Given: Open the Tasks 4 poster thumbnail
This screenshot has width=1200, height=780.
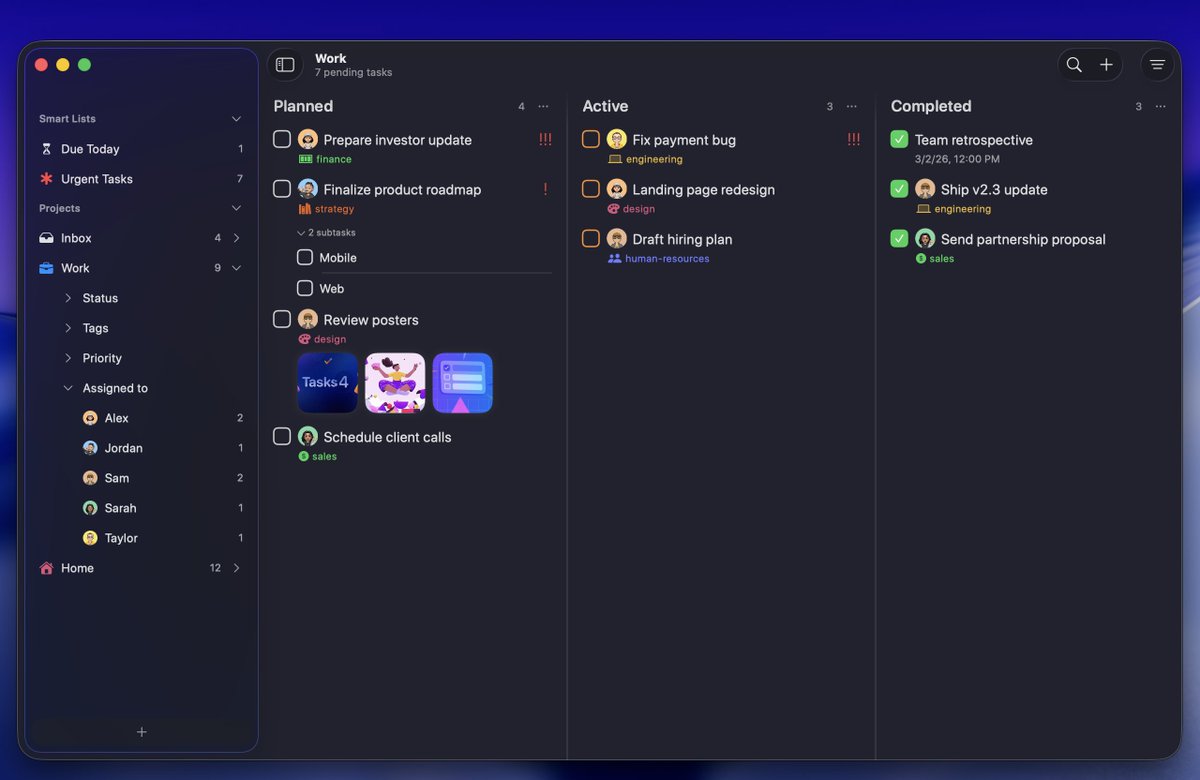Looking at the screenshot, I should pos(327,383).
